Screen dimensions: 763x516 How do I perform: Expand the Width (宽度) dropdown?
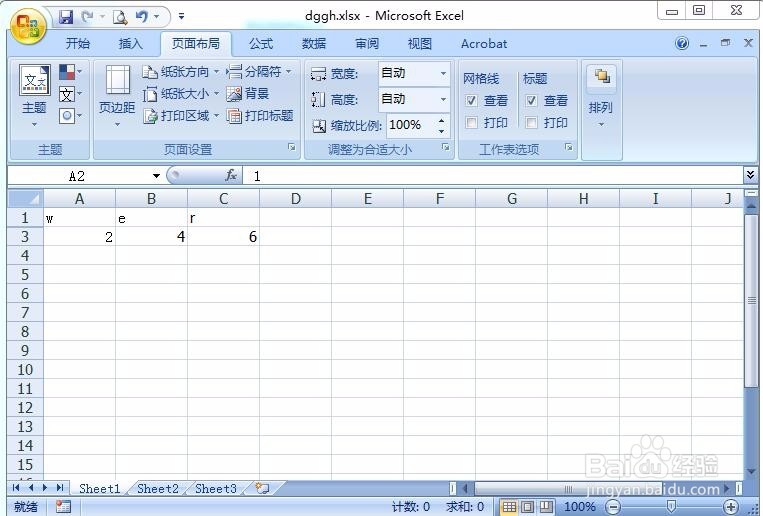click(x=443, y=74)
